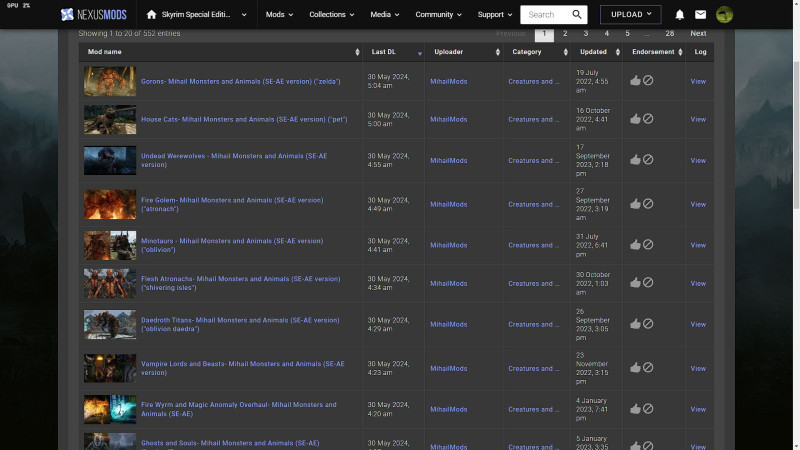Open Creatures category in Daedroth Titans row
The image size is (800, 450).
[533, 324]
